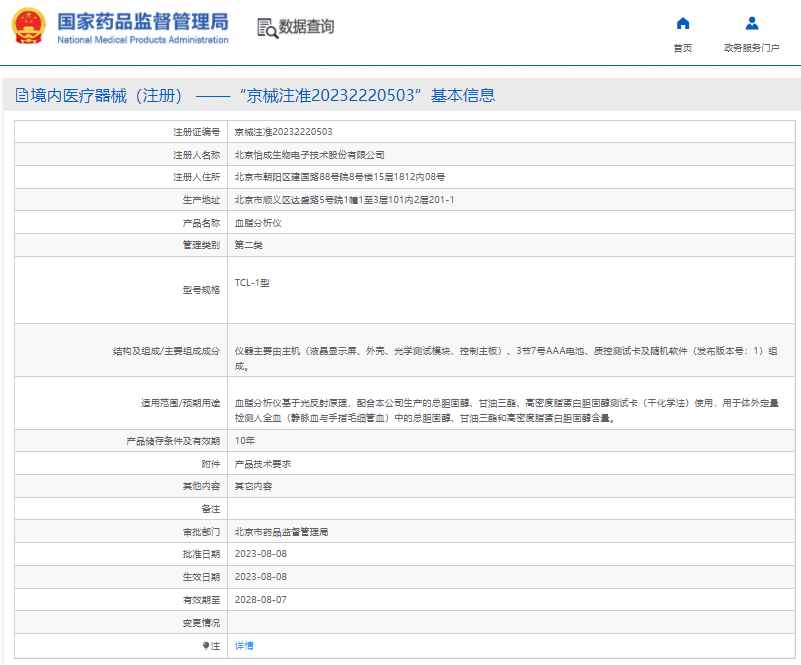The height and width of the screenshot is (665, 801).
Task: Click the 其他内容 row label
Action: coord(201,486)
